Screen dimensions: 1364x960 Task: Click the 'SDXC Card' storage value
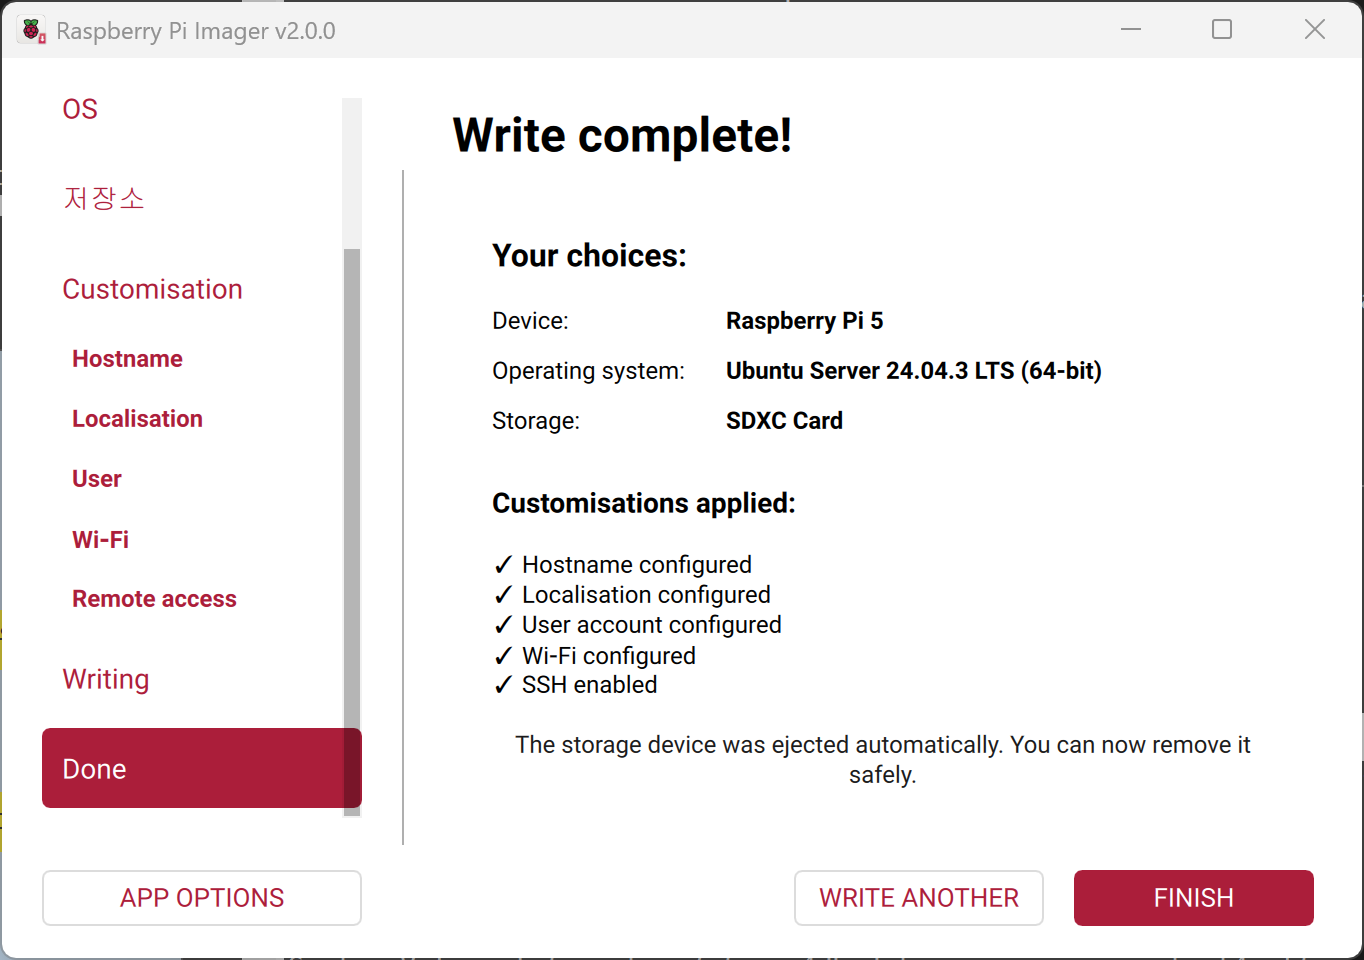pos(784,421)
